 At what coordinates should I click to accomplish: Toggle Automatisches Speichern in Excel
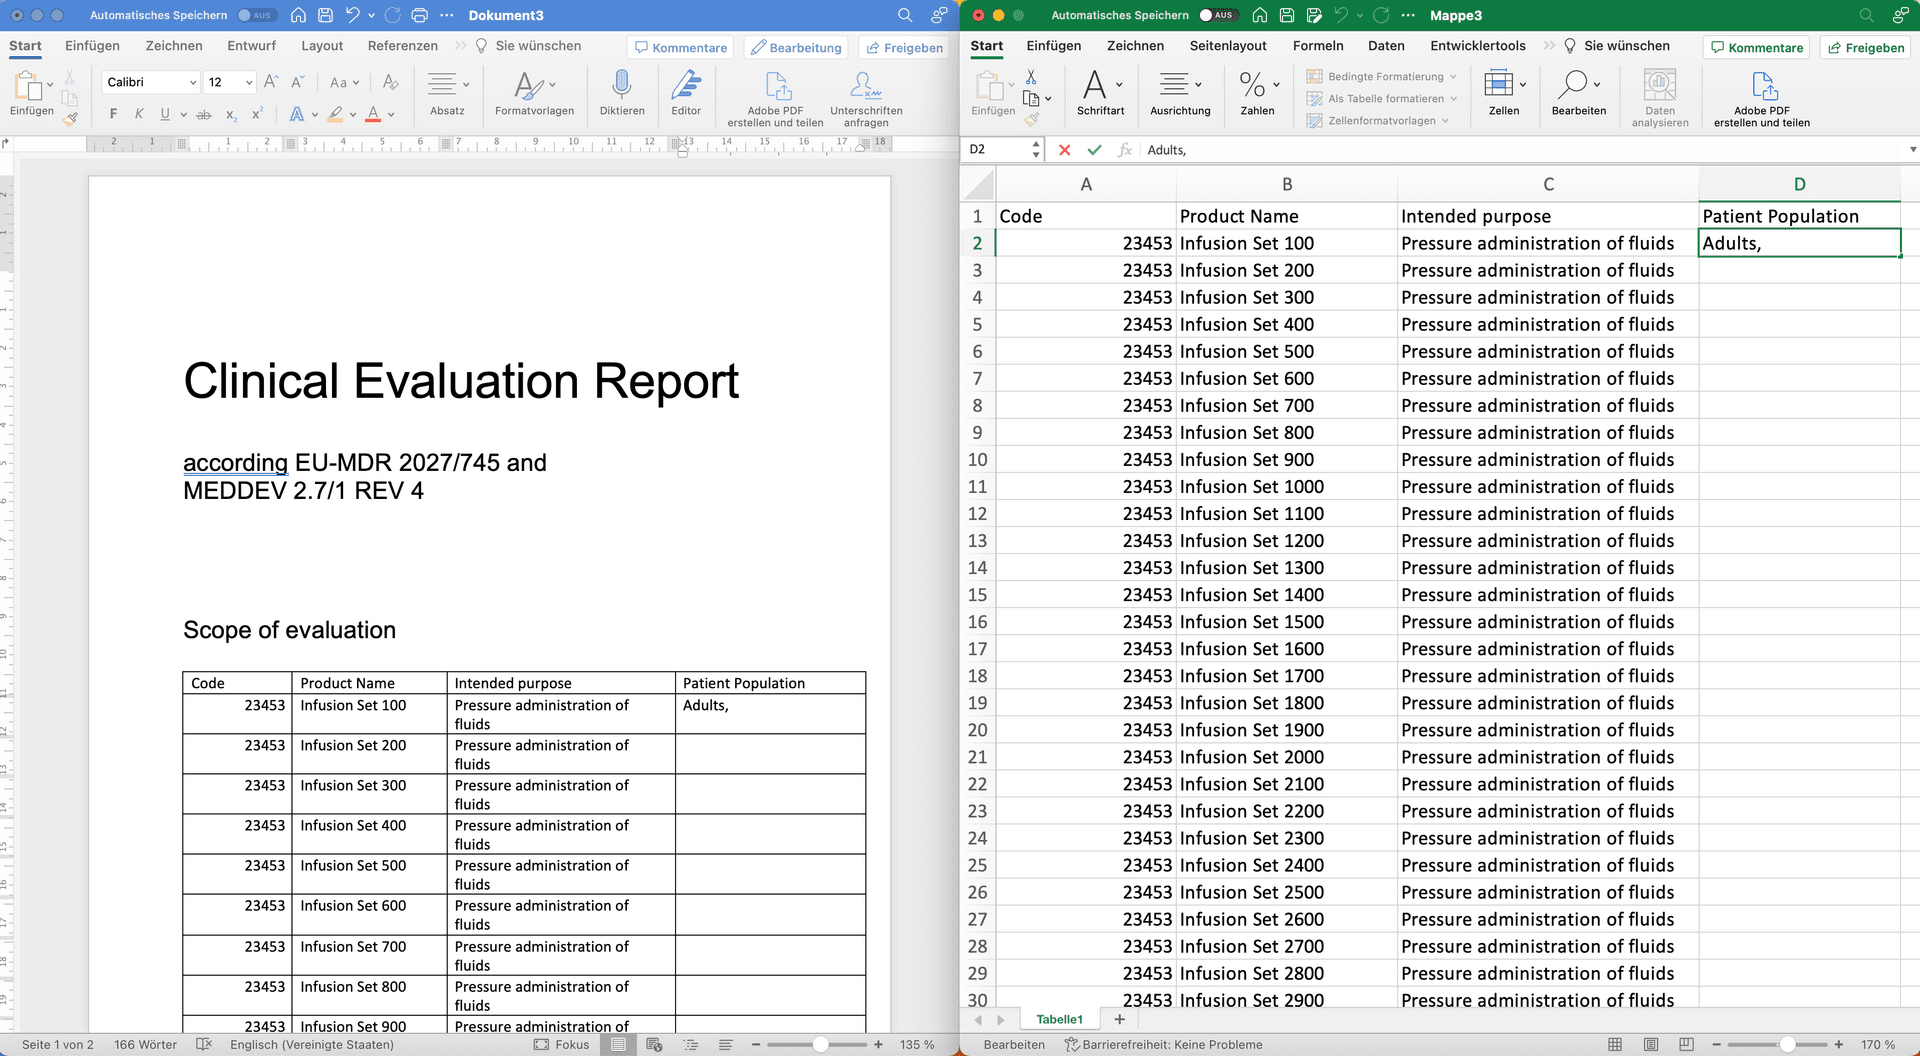[x=1219, y=15]
